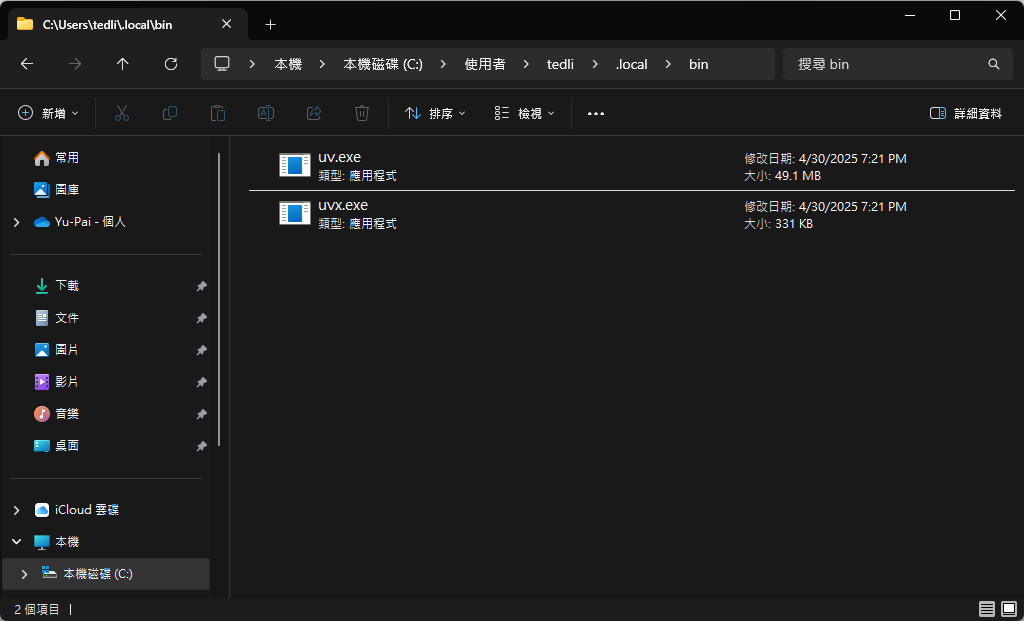The height and width of the screenshot is (621, 1024).
Task: Jump to tedli in the breadcrumb path
Action: pos(559,63)
